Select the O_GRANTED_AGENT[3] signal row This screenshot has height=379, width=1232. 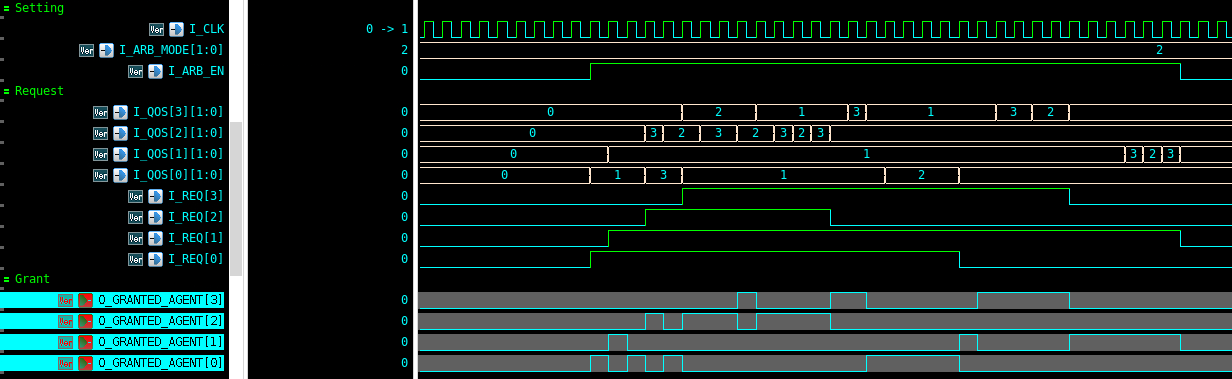(112, 300)
